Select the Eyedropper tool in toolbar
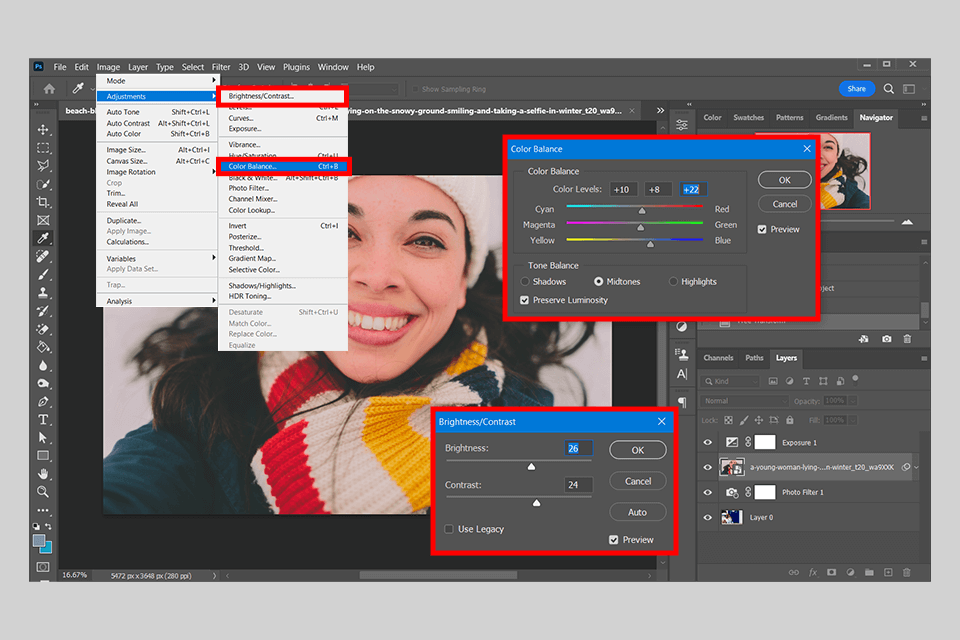The width and height of the screenshot is (960, 640). pyautogui.click(x=43, y=238)
